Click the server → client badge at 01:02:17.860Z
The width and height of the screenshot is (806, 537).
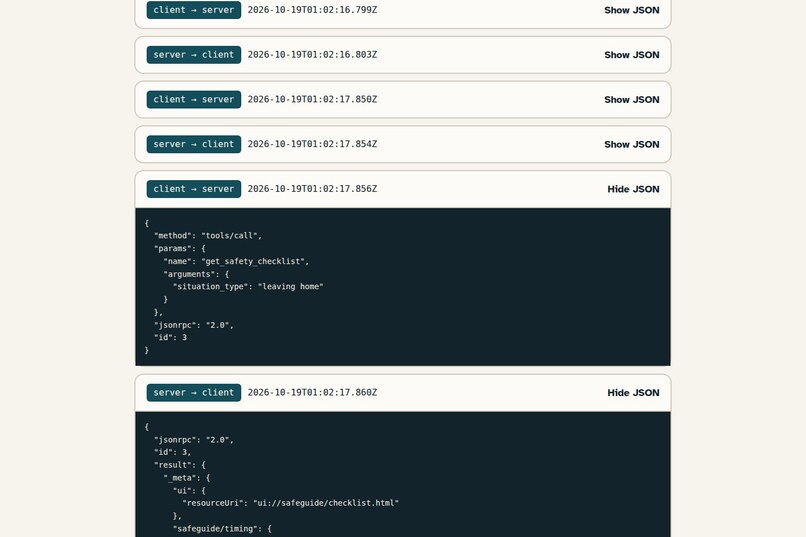194,392
